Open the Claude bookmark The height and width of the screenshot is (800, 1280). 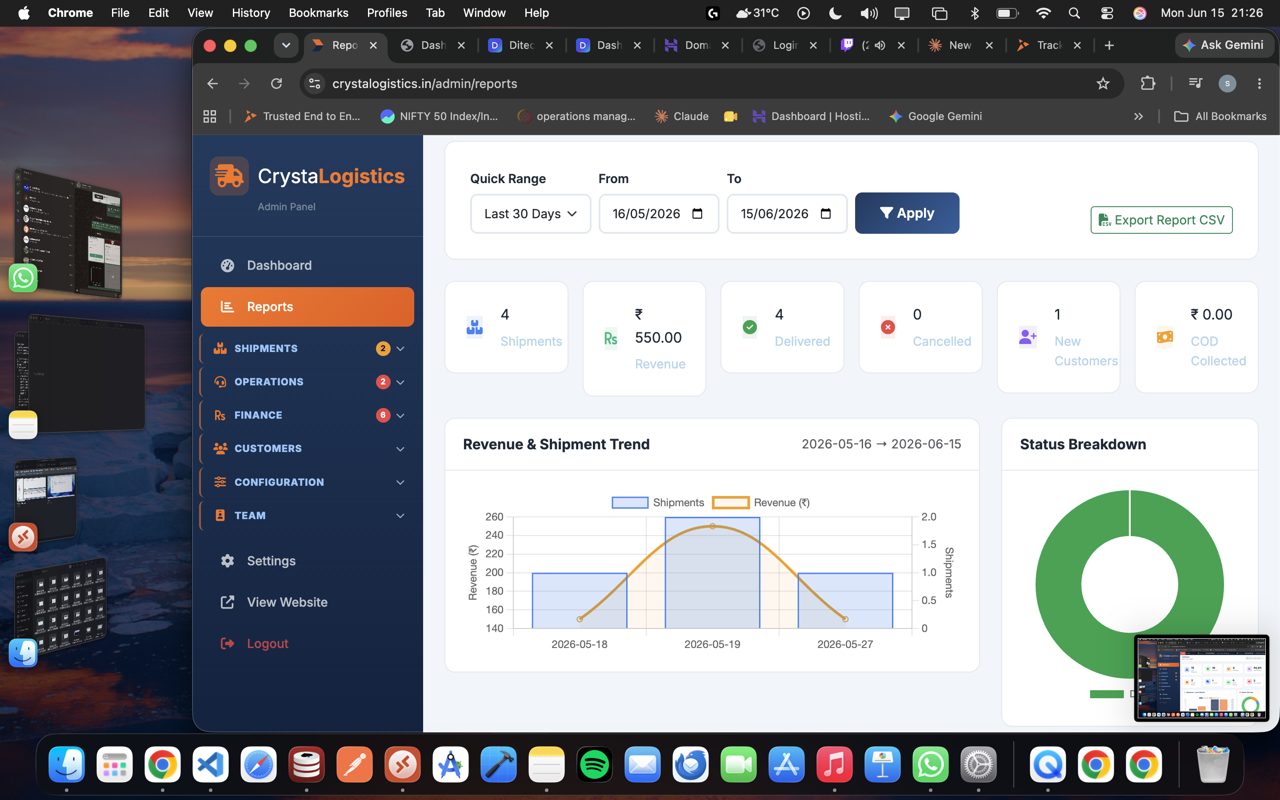coord(681,116)
